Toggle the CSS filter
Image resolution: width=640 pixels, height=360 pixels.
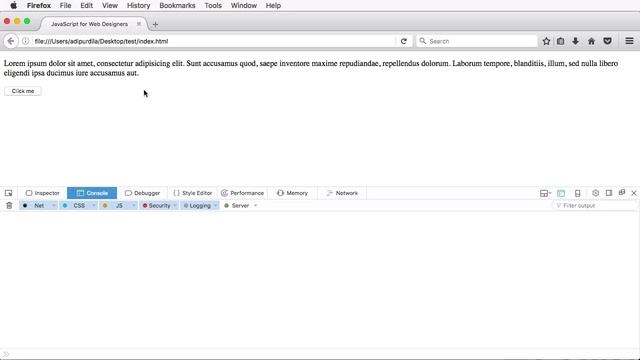point(75,206)
